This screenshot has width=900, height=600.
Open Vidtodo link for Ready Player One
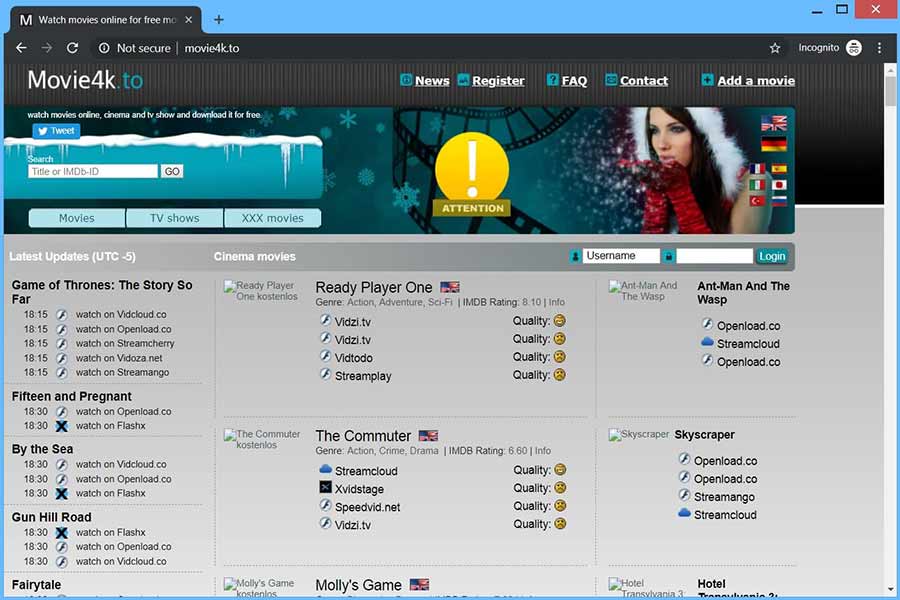click(x=354, y=358)
